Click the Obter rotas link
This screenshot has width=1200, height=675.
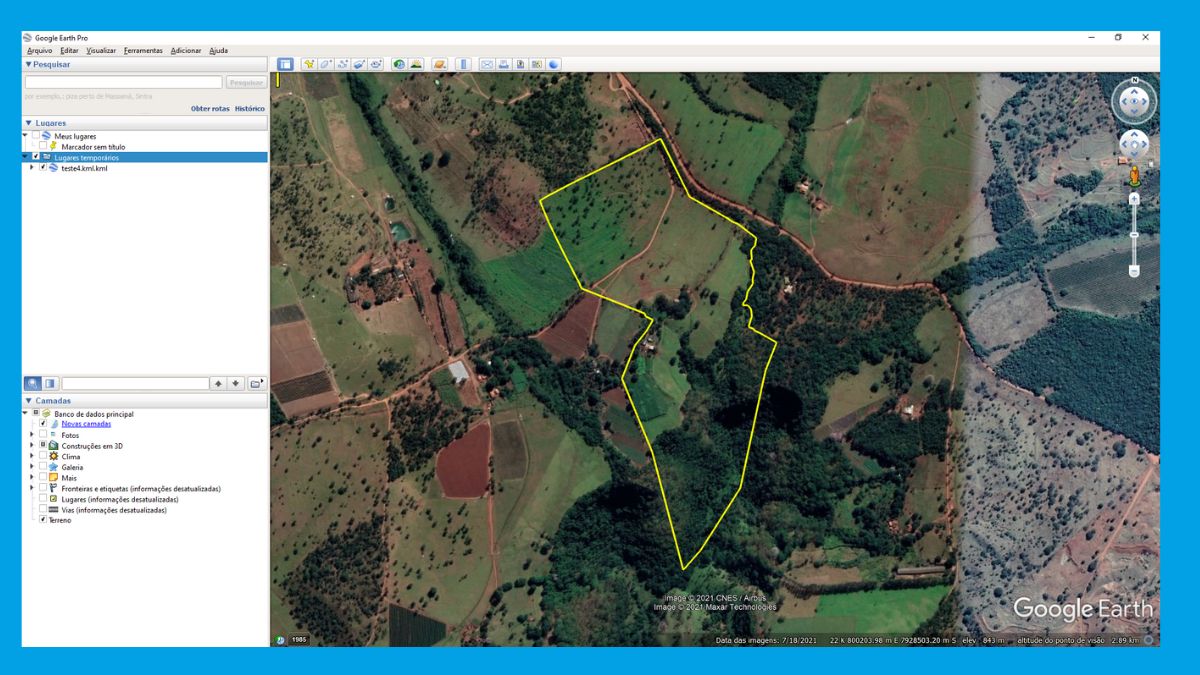pos(210,108)
